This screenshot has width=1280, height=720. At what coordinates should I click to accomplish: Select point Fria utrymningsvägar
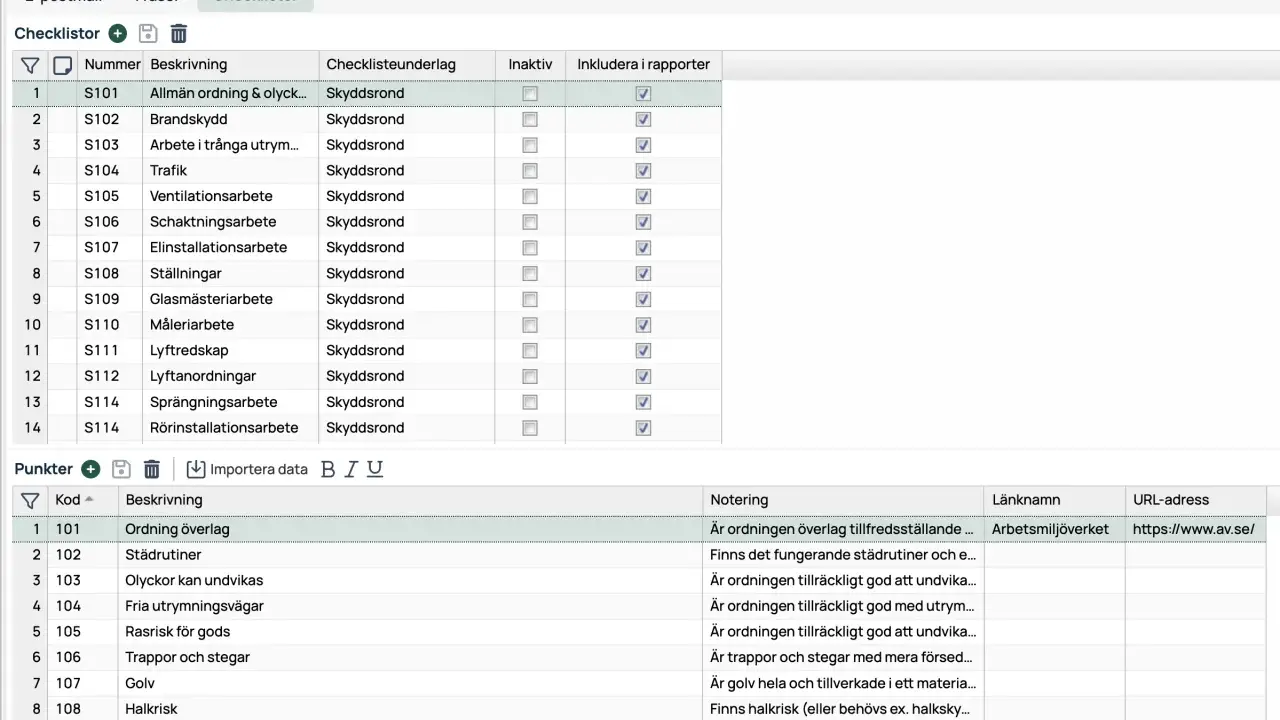click(x=639, y=606)
